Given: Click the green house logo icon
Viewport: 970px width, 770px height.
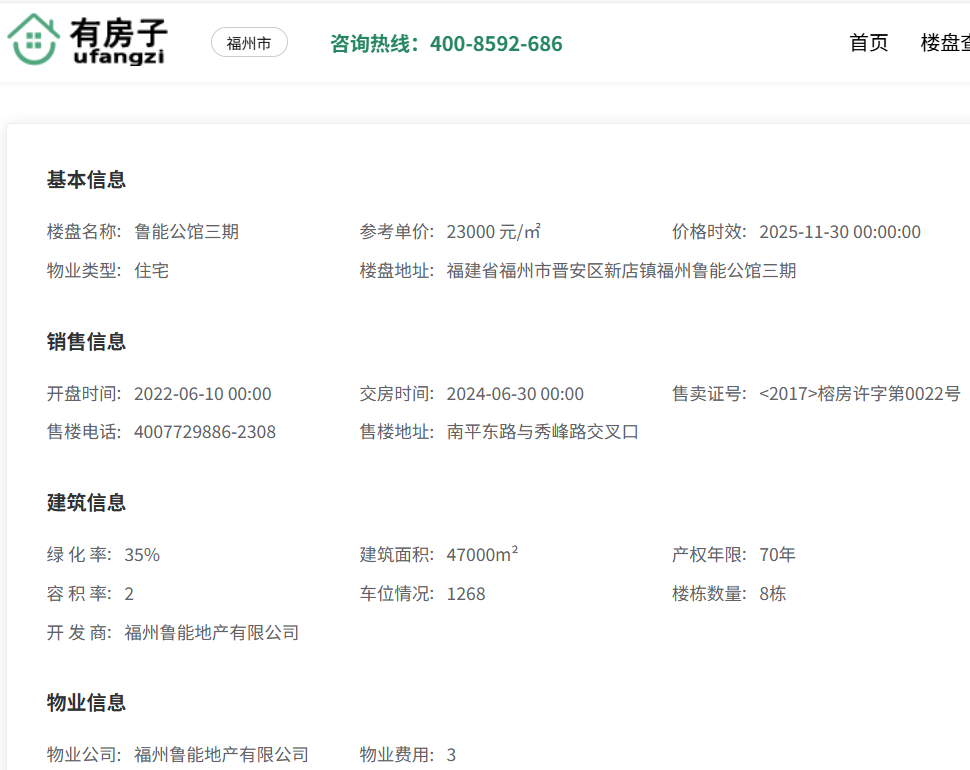Looking at the screenshot, I should [x=34, y=40].
